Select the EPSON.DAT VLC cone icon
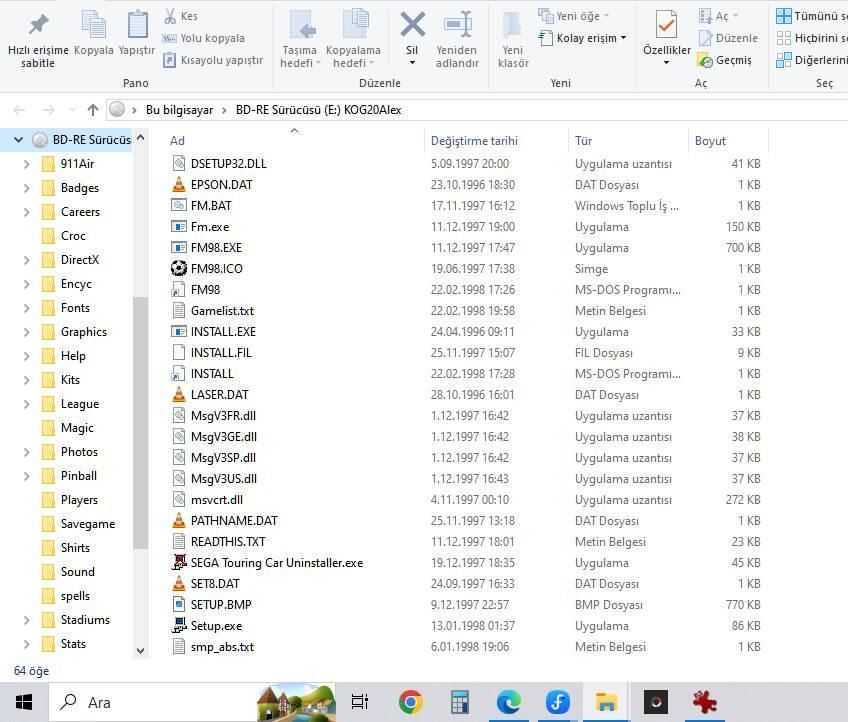This screenshot has width=848, height=722. pos(178,184)
